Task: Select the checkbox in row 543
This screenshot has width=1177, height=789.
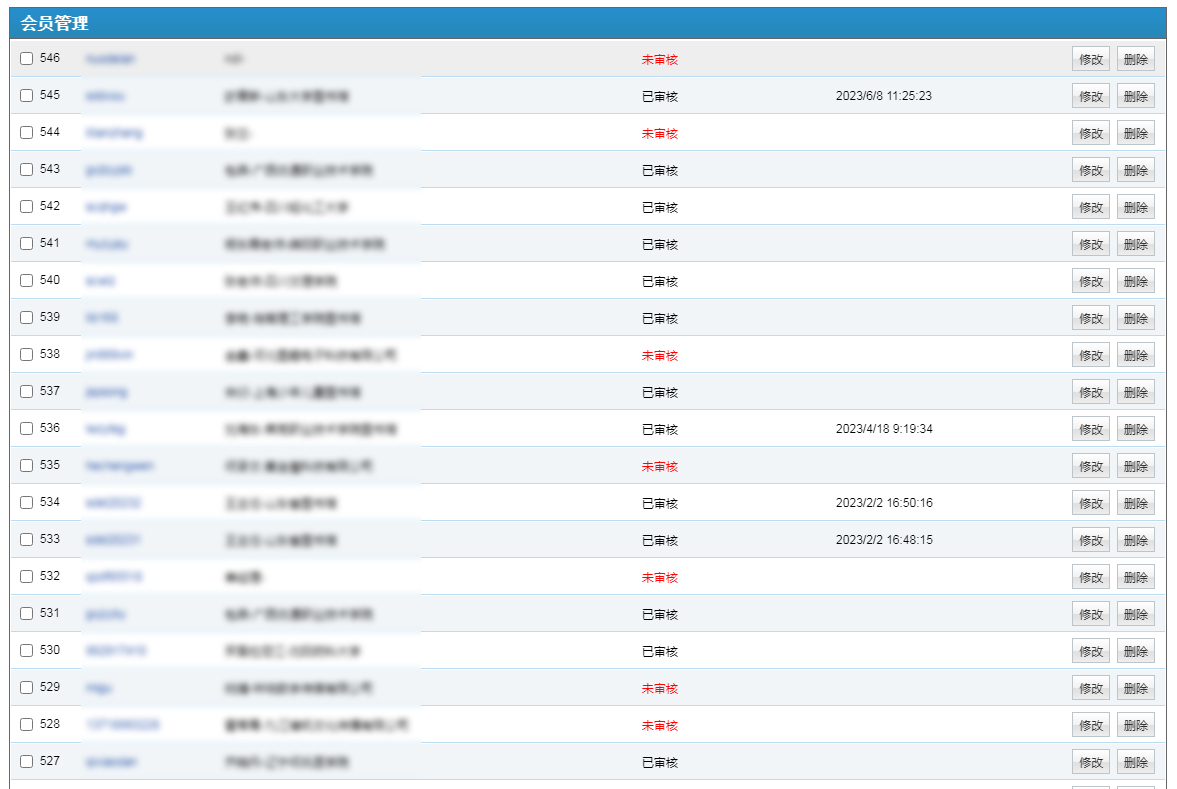Action: tap(26, 170)
